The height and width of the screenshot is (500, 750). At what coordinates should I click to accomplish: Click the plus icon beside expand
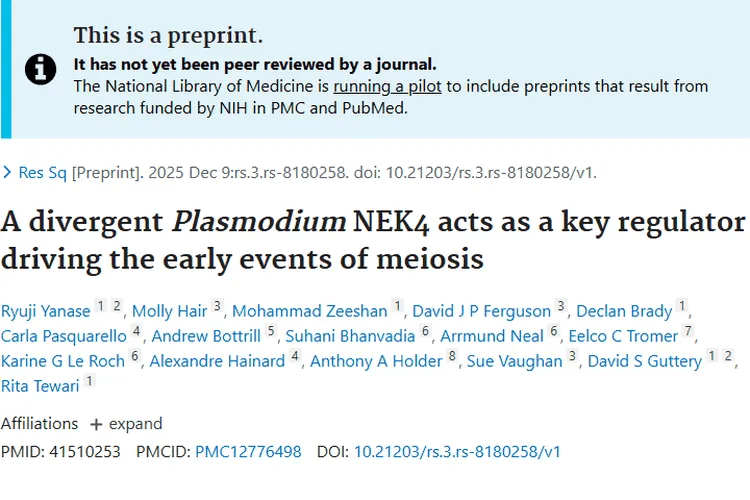coord(96,424)
